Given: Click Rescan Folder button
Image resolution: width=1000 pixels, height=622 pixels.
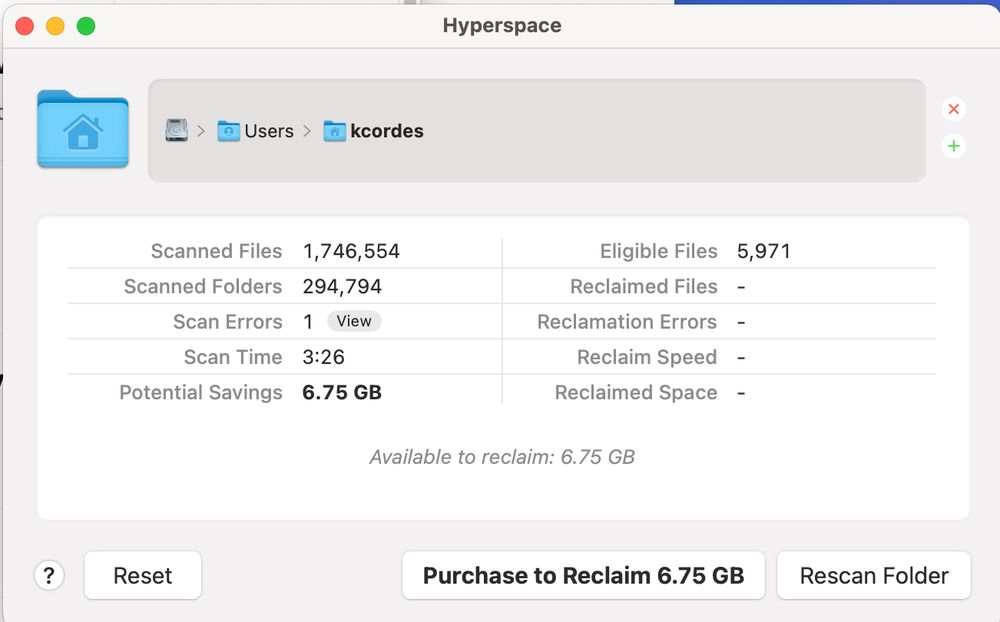Looking at the screenshot, I should coord(874,575).
